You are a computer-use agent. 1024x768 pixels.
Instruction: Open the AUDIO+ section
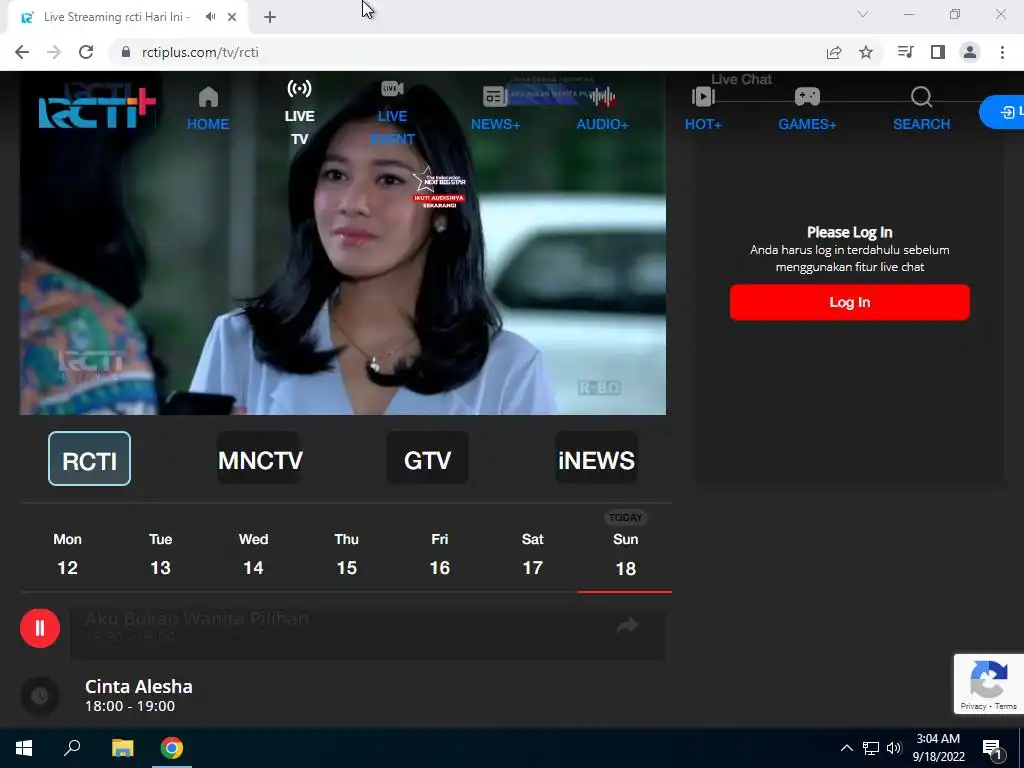click(602, 108)
